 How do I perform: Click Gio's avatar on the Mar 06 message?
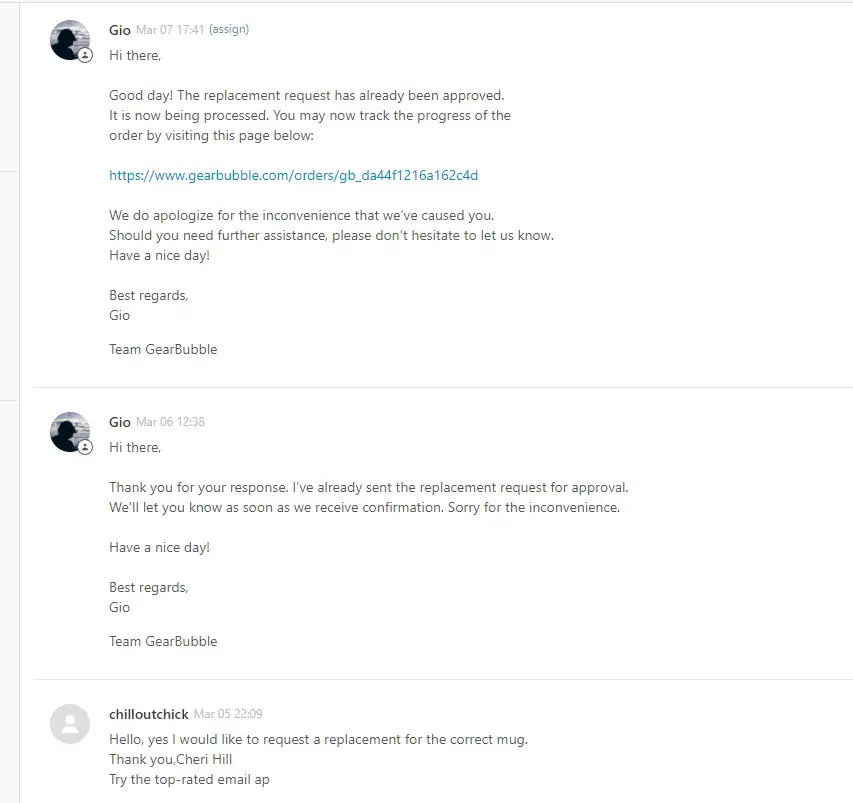click(69, 431)
